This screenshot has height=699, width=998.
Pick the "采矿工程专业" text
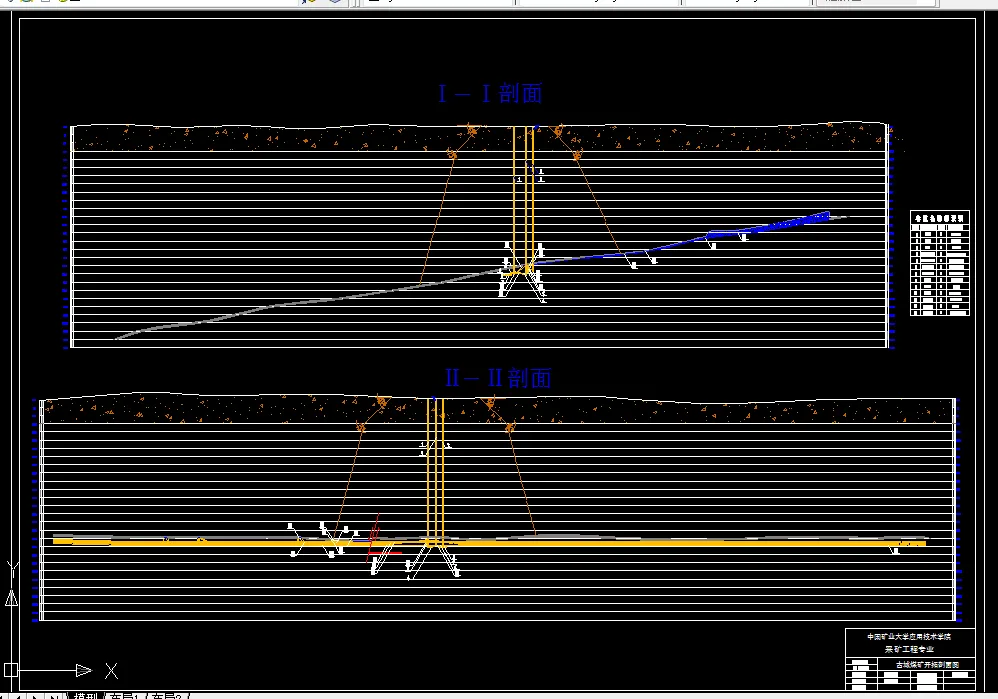pos(909,649)
